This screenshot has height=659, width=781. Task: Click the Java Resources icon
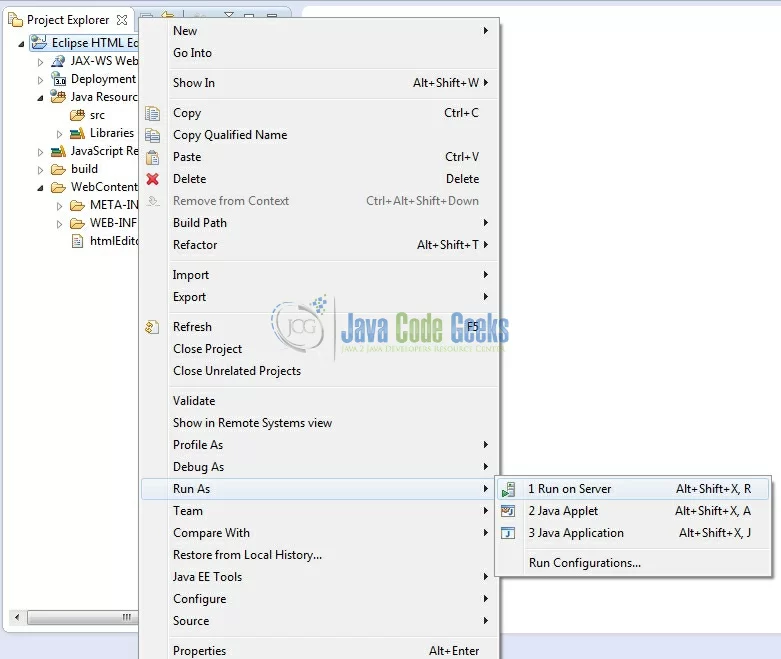pyautogui.click(x=58, y=97)
